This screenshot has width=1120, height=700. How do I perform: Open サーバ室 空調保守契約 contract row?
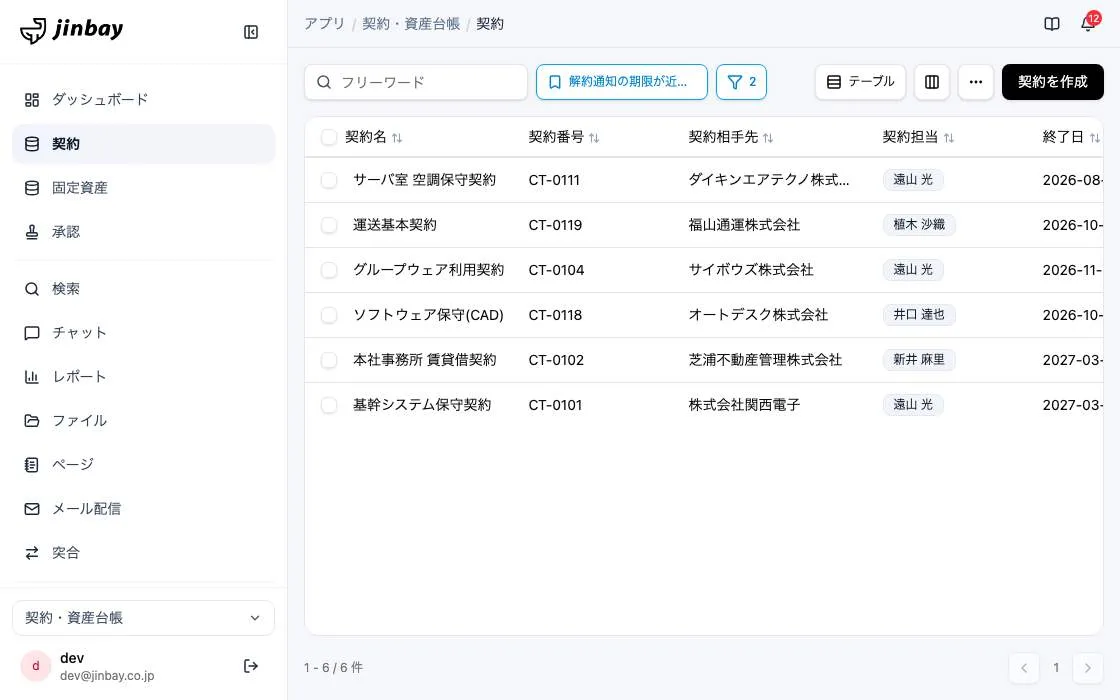pos(704,180)
